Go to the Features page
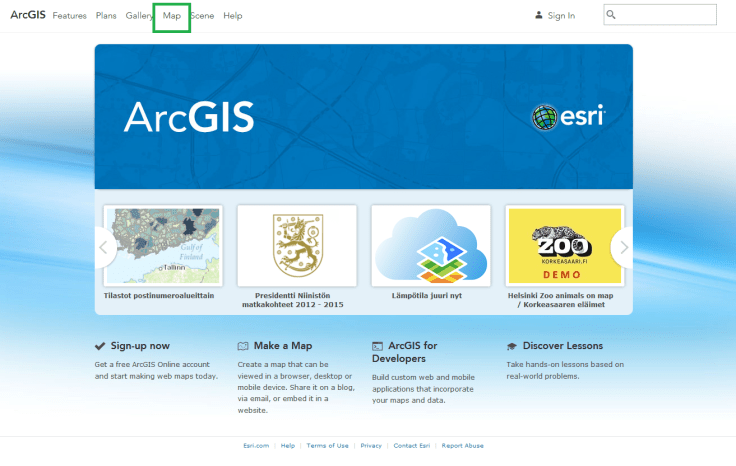The image size is (736, 466). click(69, 16)
